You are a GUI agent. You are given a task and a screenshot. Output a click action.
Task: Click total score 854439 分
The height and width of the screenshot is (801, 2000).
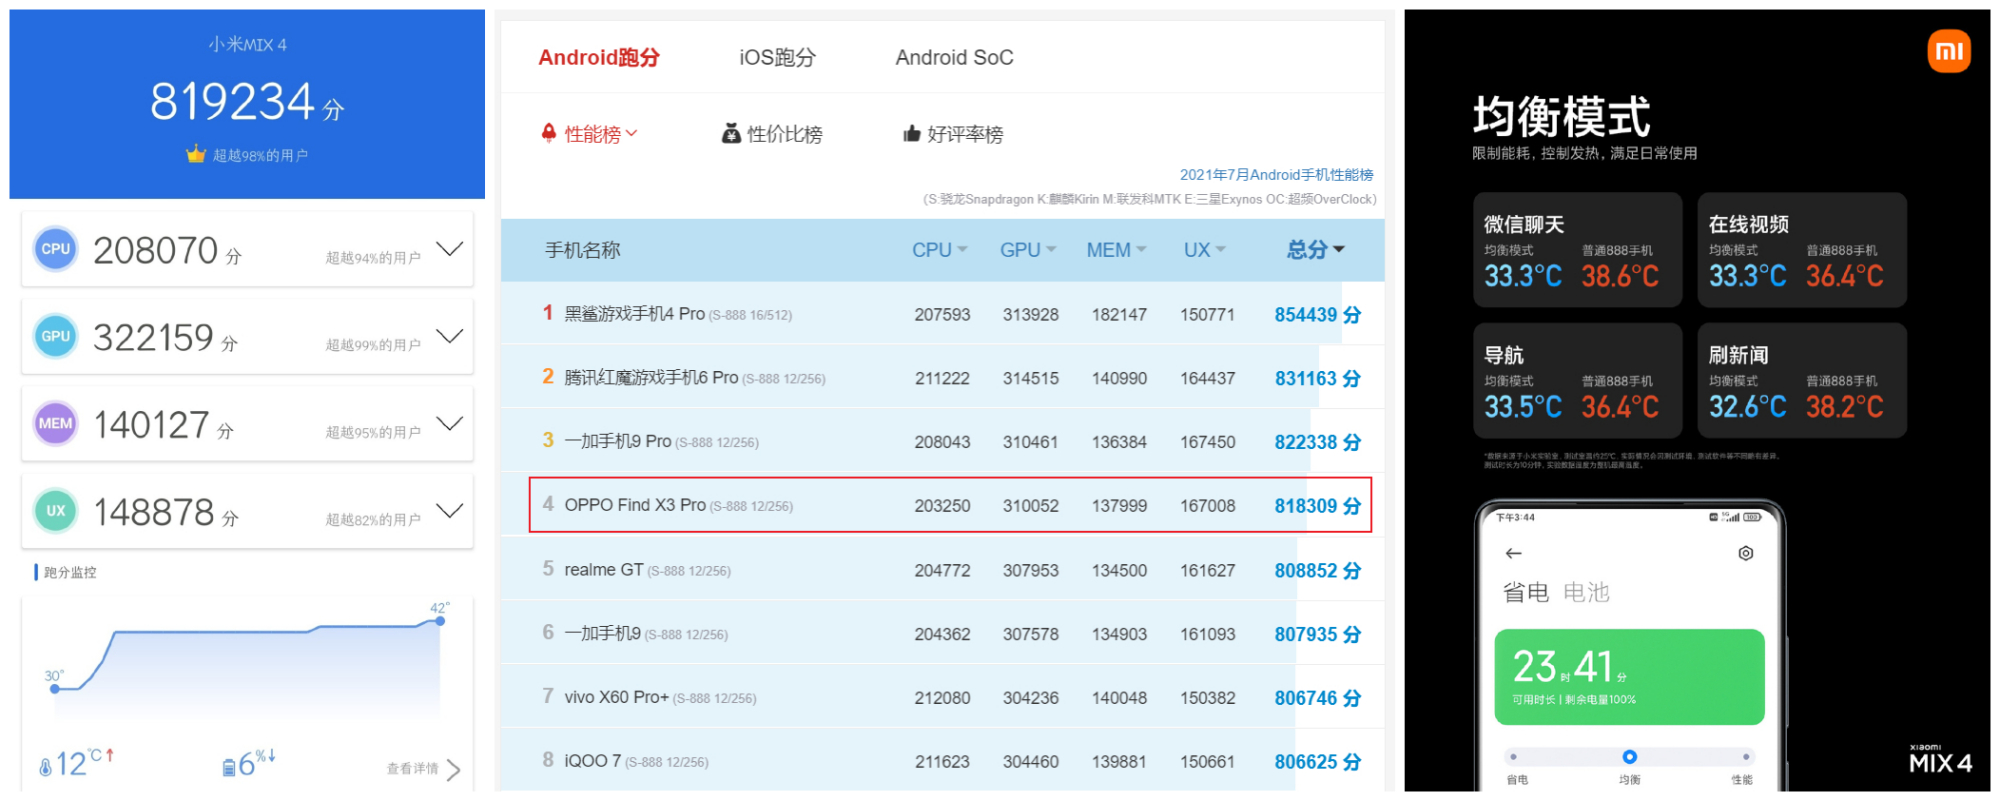pos(1317,314)
